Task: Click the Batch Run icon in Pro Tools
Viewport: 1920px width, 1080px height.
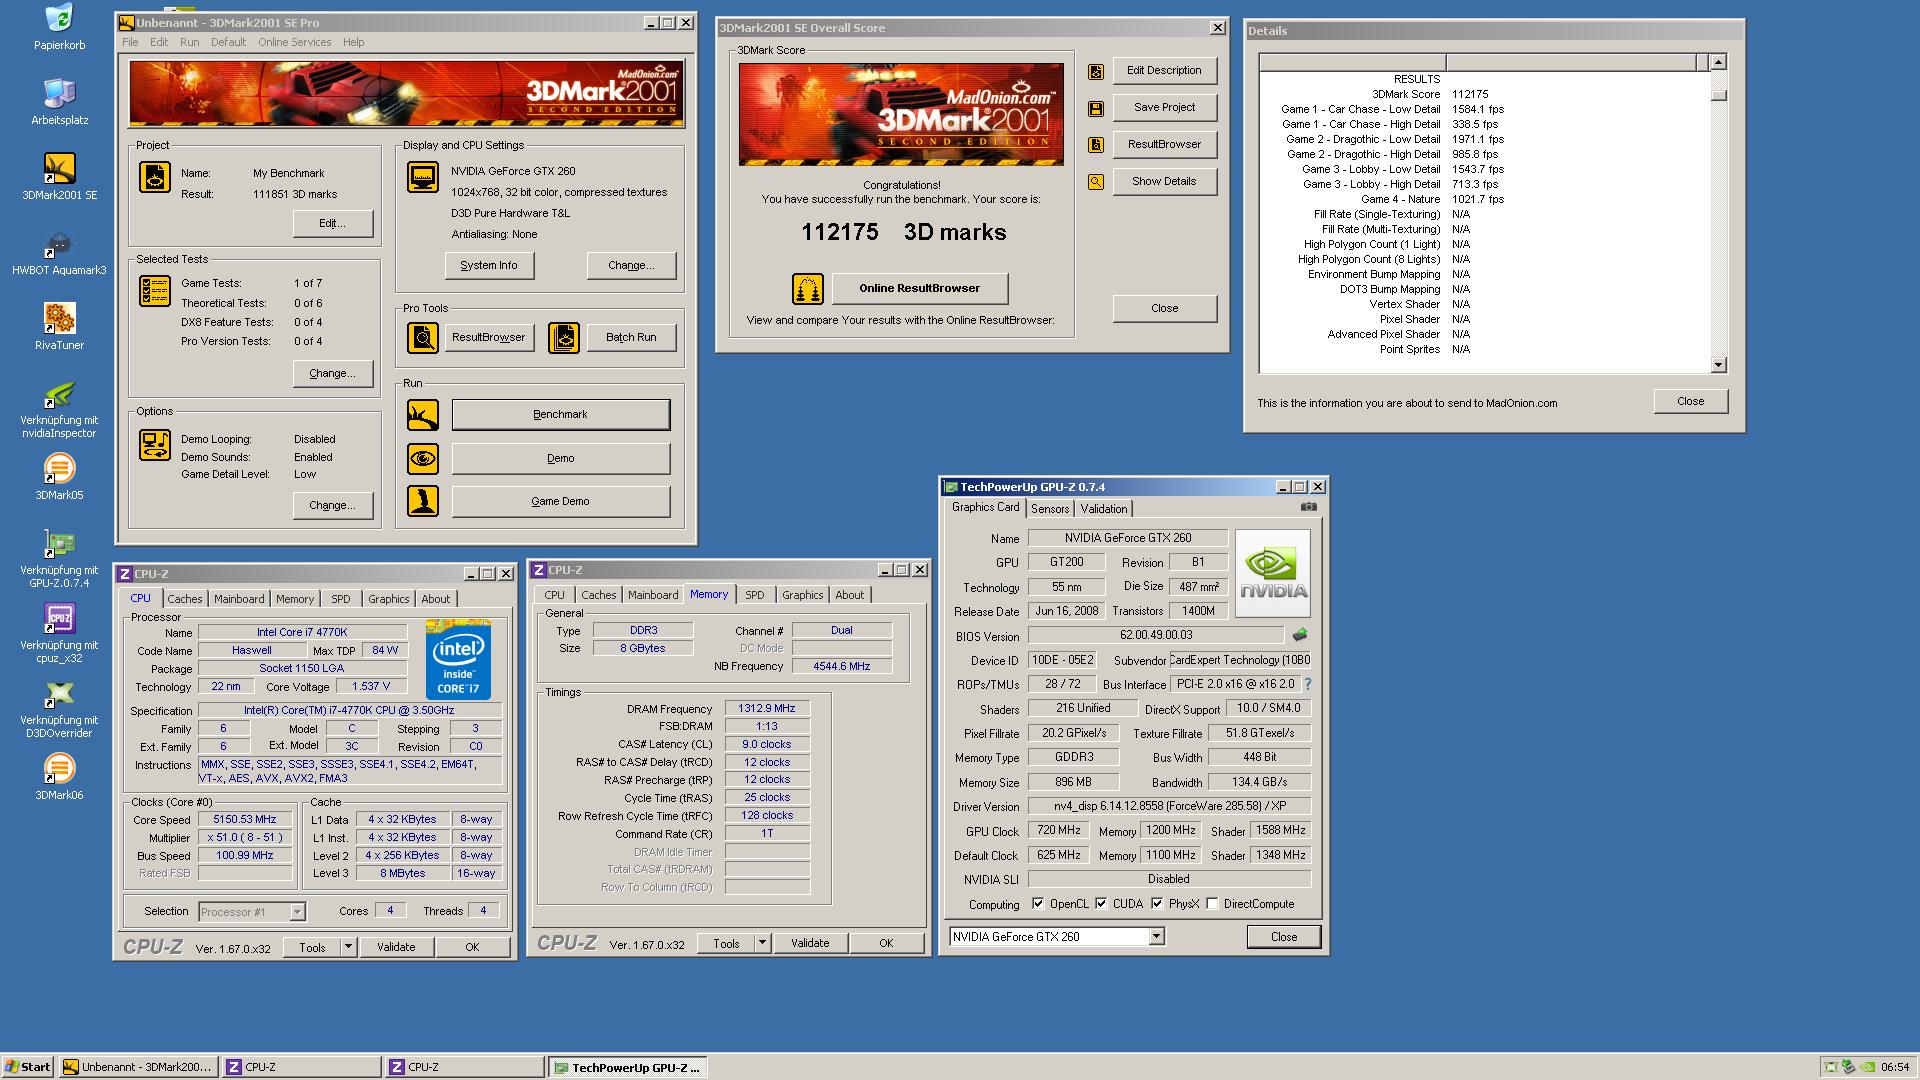Action: click(564, 337)
